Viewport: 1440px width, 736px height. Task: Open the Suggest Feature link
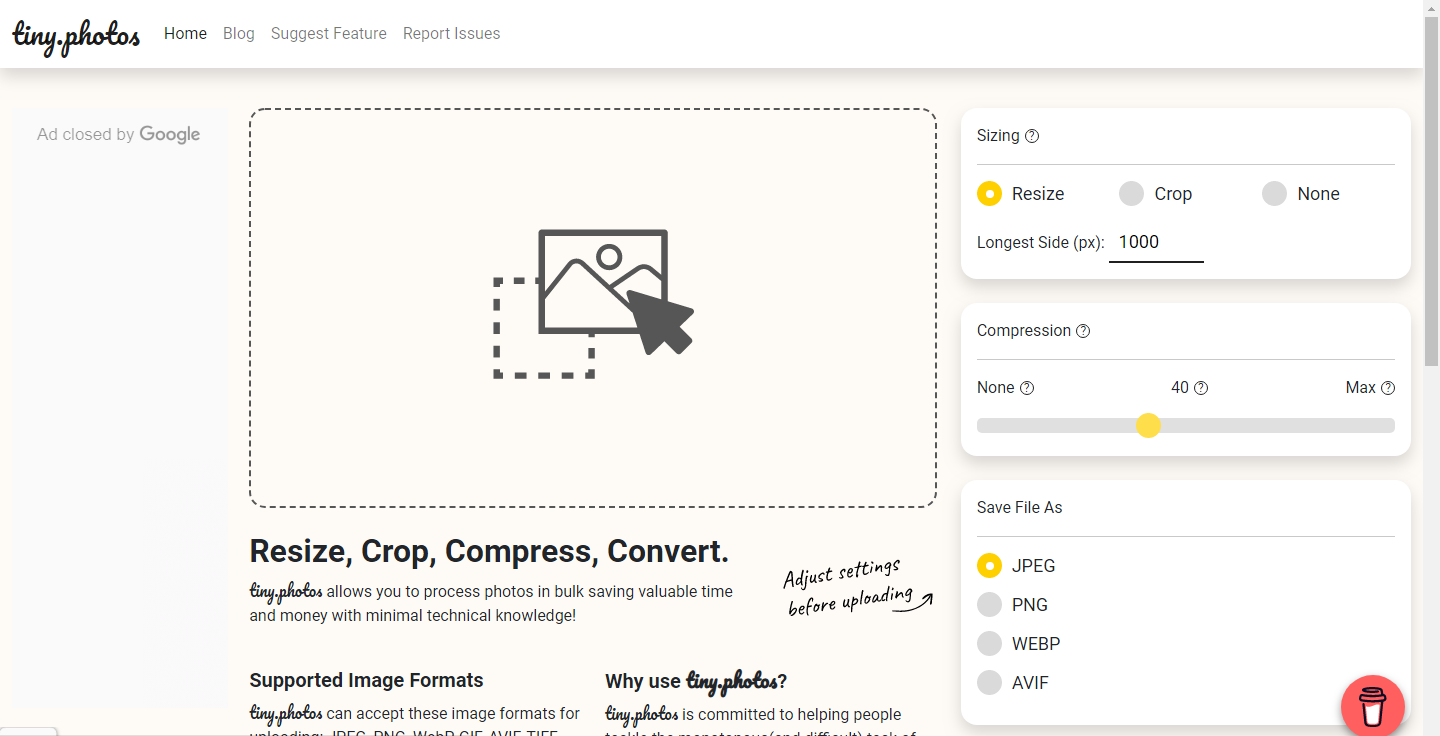[x=329, y=34]
